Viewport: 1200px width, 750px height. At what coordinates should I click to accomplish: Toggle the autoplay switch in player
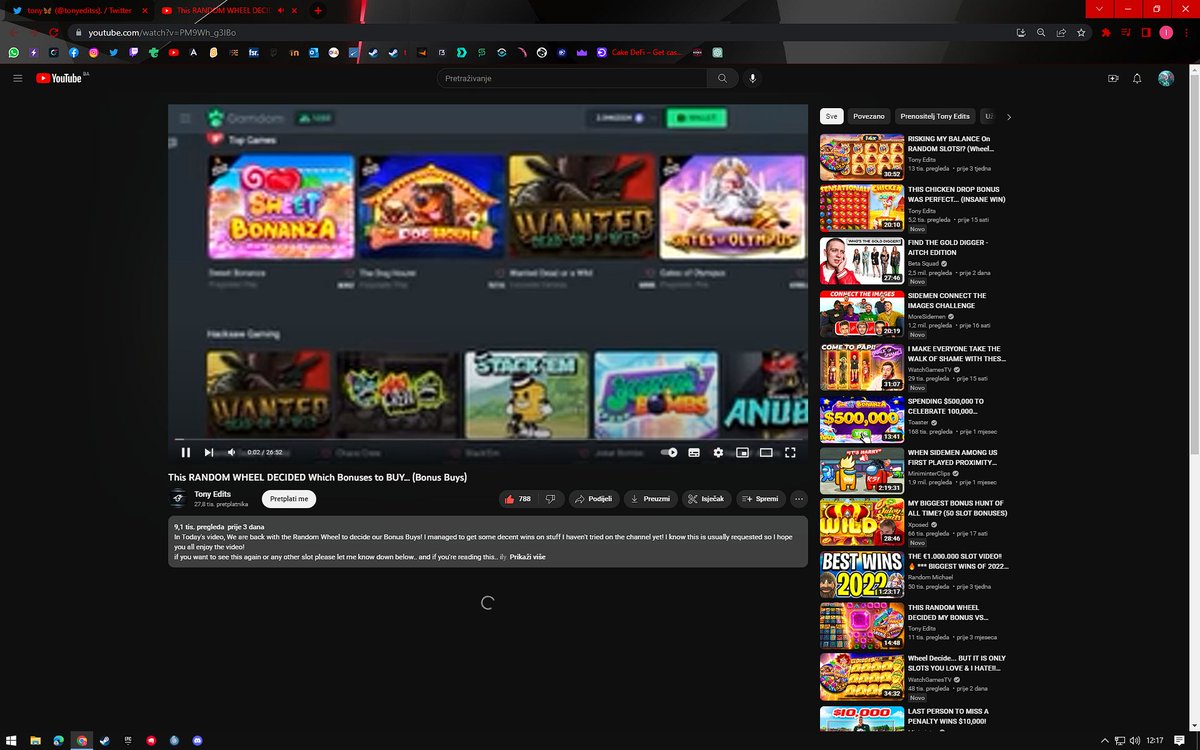click(x=670, y=452)
